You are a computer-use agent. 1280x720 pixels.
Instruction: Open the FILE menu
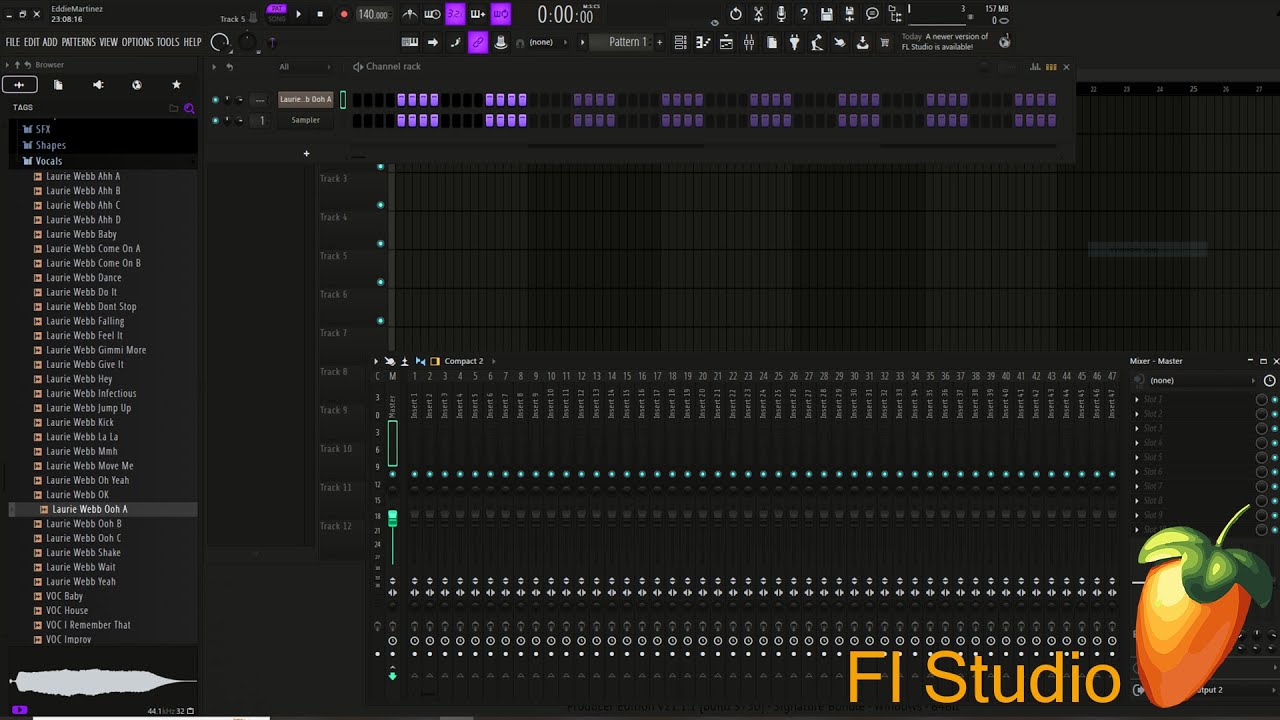13,42
